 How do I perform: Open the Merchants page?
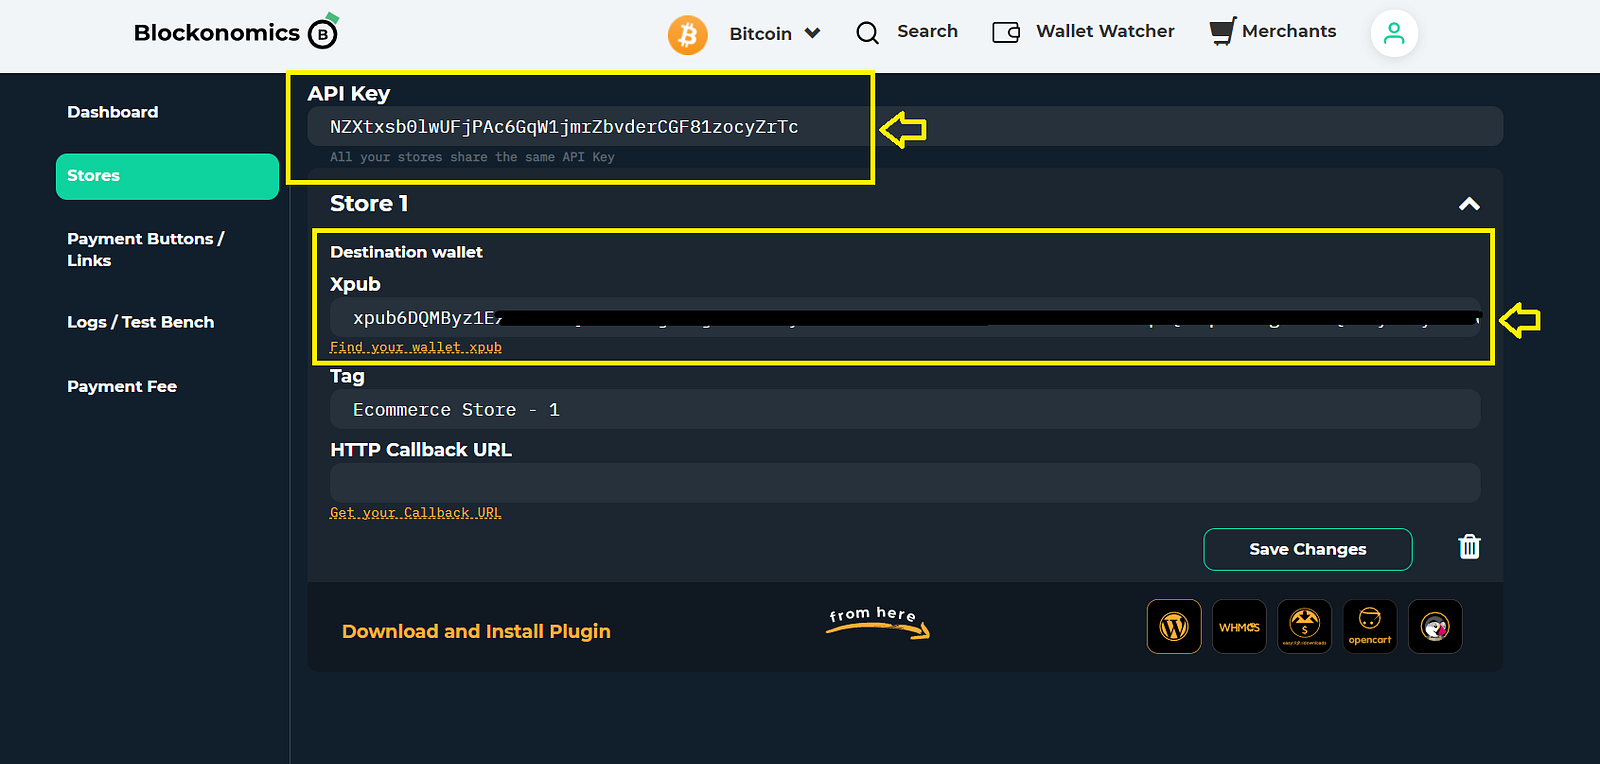(x=1289, y=31)
